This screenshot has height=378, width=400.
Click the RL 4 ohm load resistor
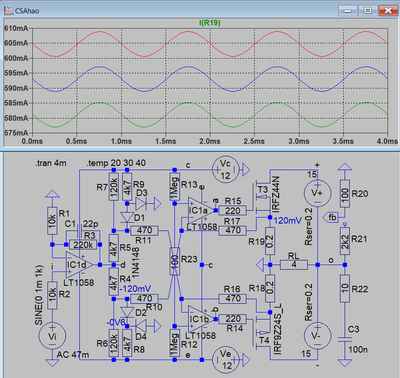coord(294,265)
